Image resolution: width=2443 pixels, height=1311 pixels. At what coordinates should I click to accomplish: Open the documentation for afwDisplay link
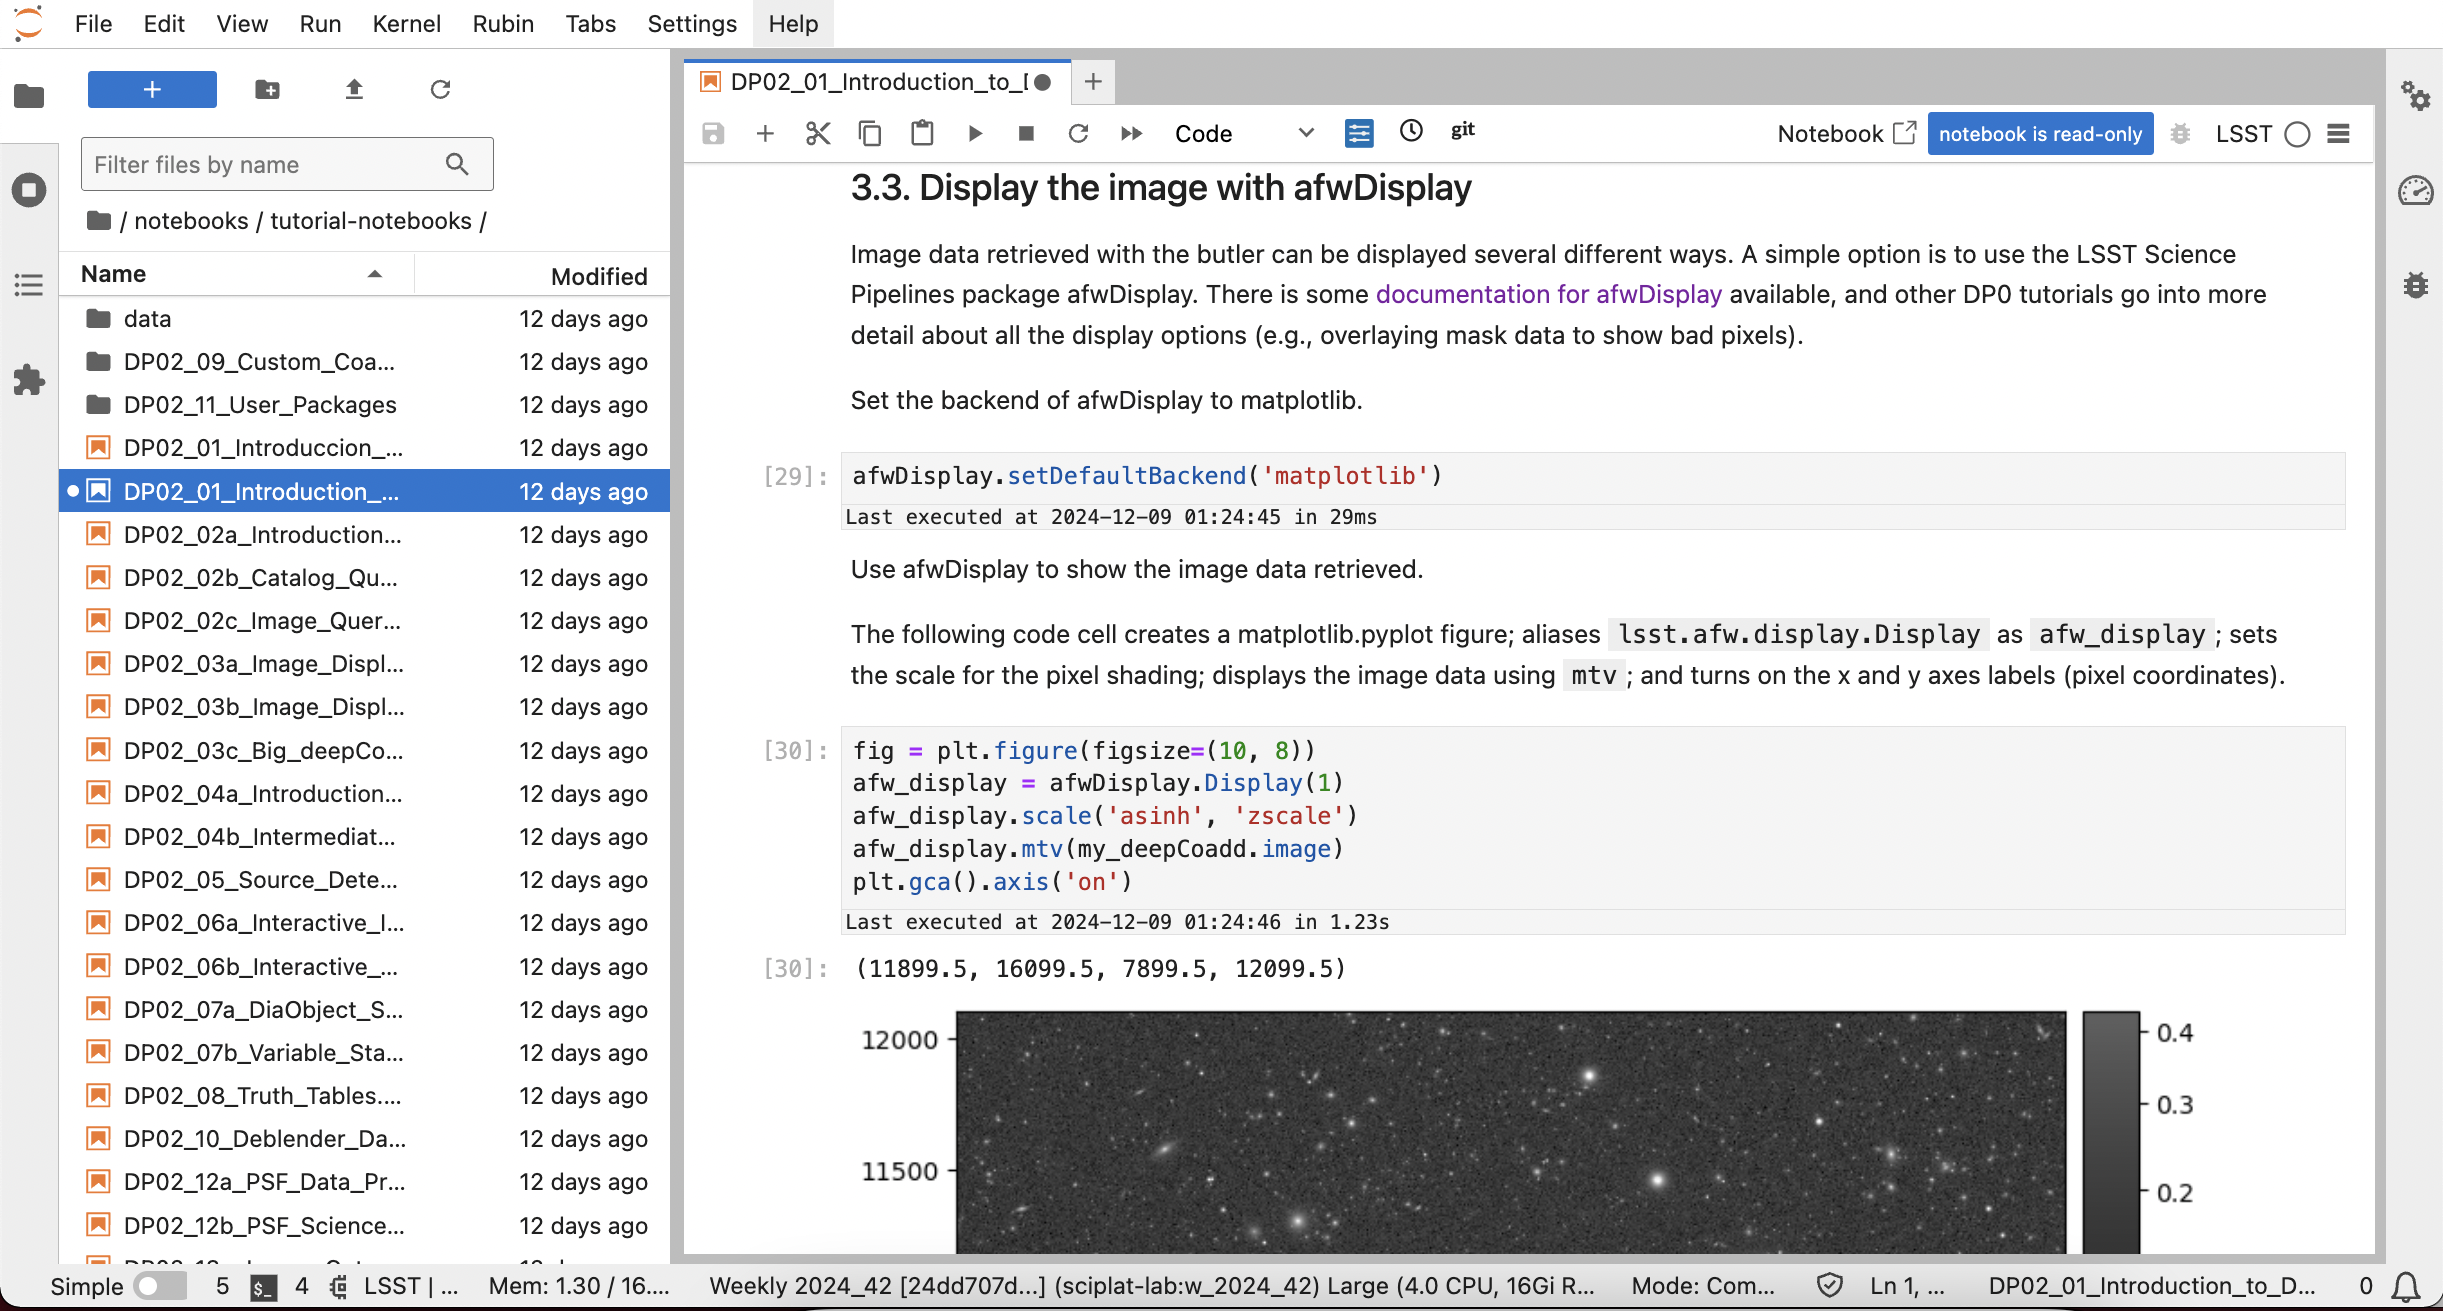1548,294
